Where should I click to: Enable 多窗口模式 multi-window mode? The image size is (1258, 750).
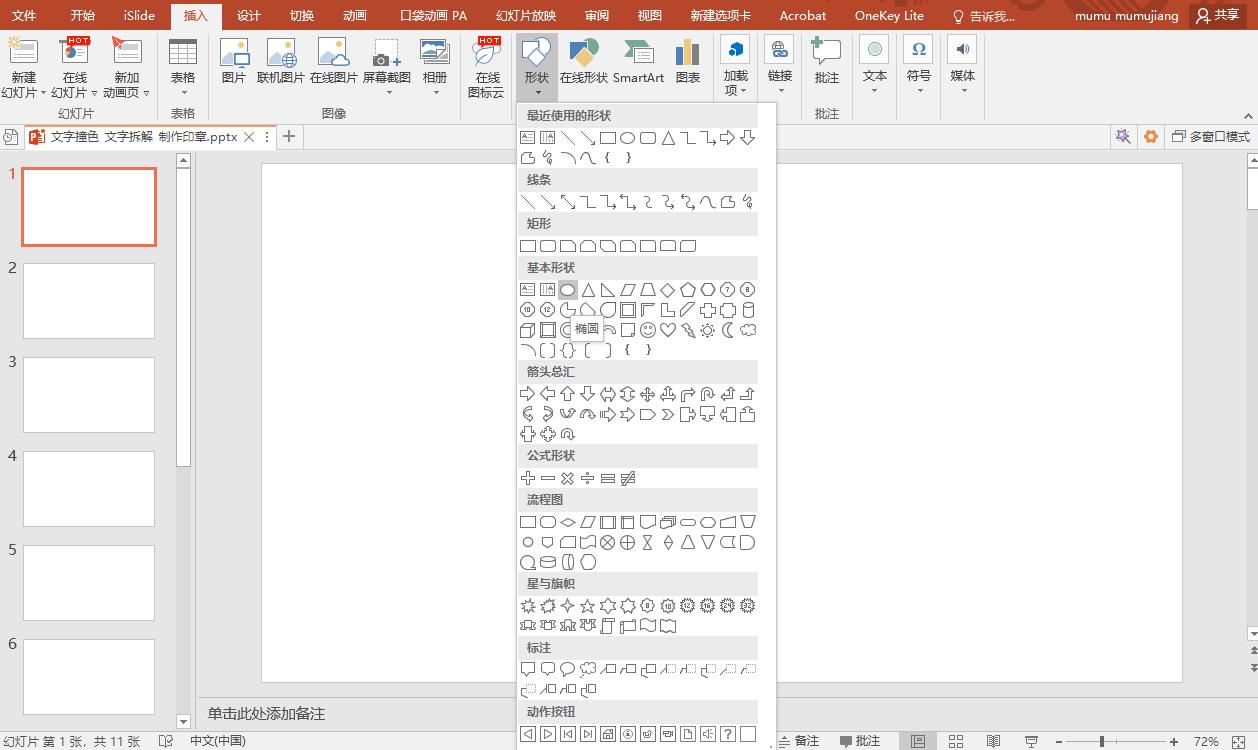[1211, 137]
